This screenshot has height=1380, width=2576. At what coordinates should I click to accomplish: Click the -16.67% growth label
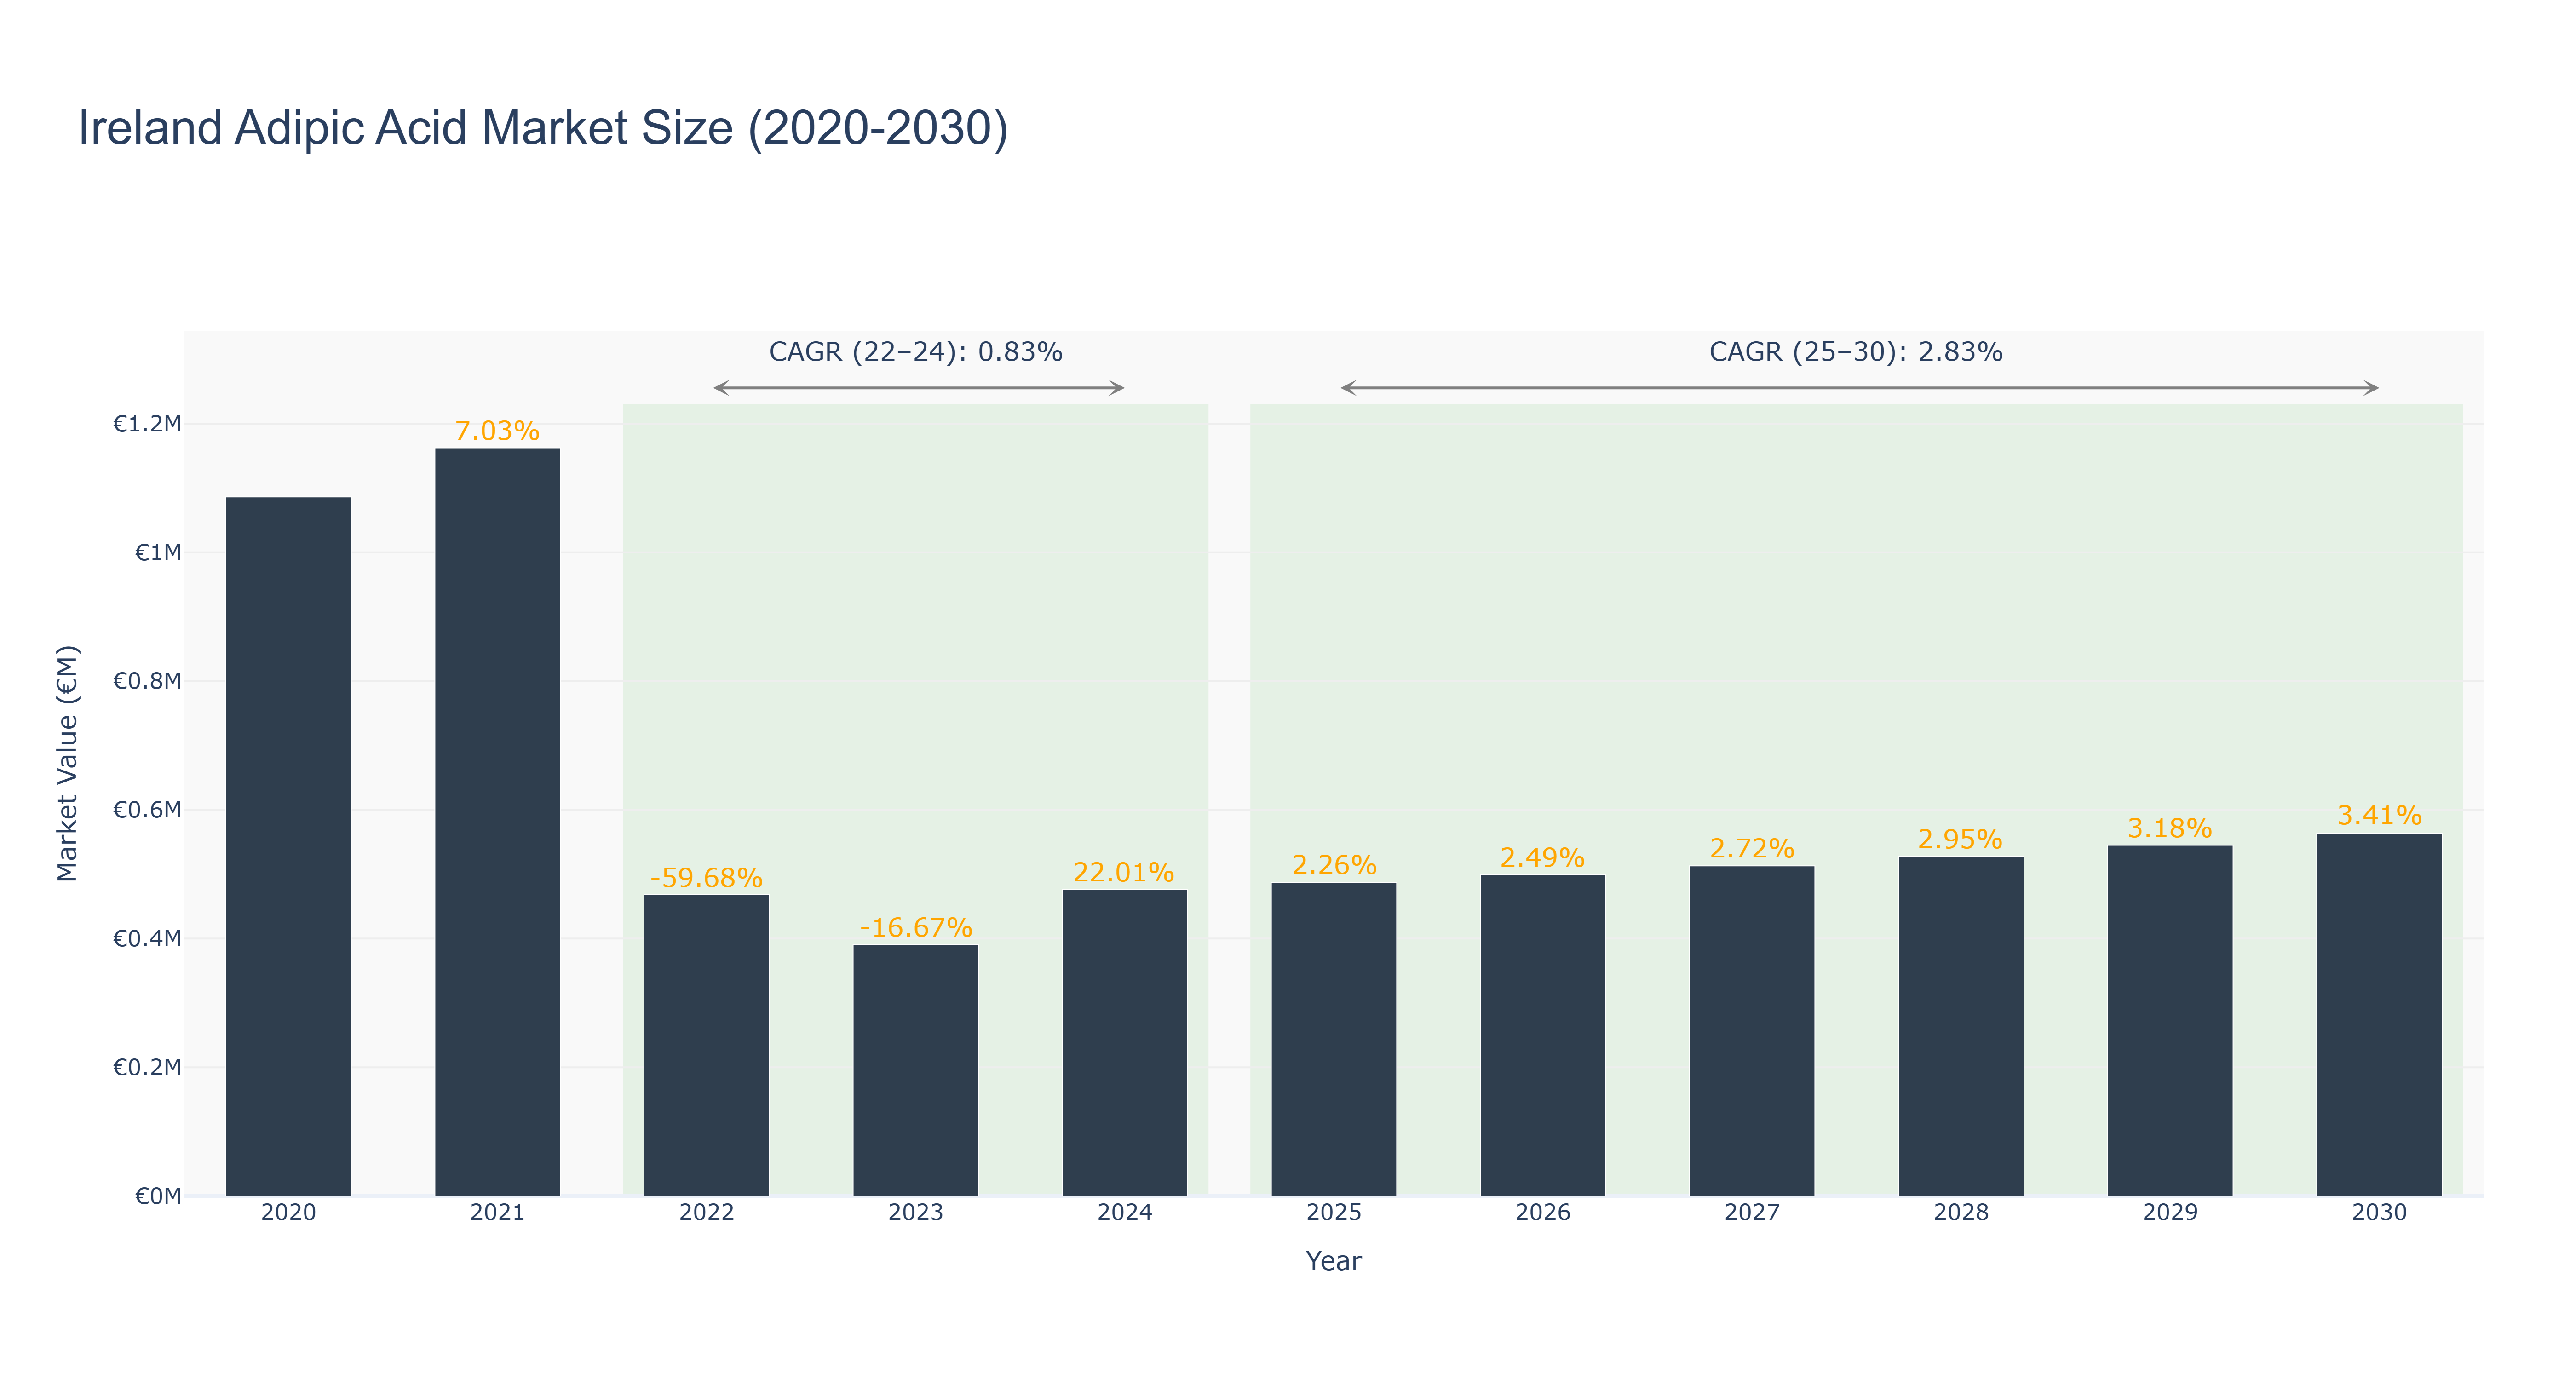point(915,928)
